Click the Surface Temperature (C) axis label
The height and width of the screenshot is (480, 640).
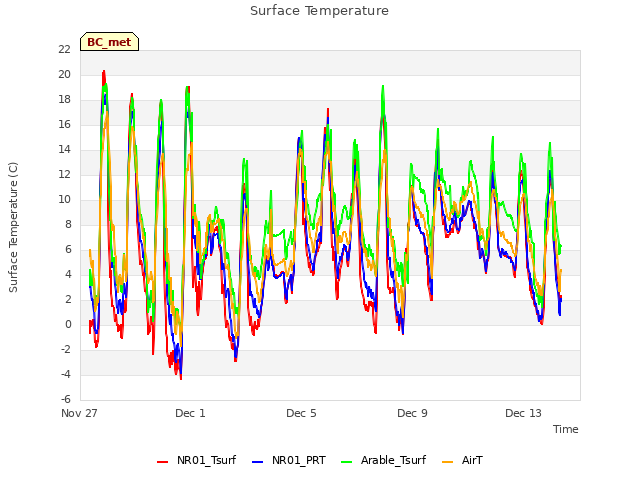pos(13,227)
